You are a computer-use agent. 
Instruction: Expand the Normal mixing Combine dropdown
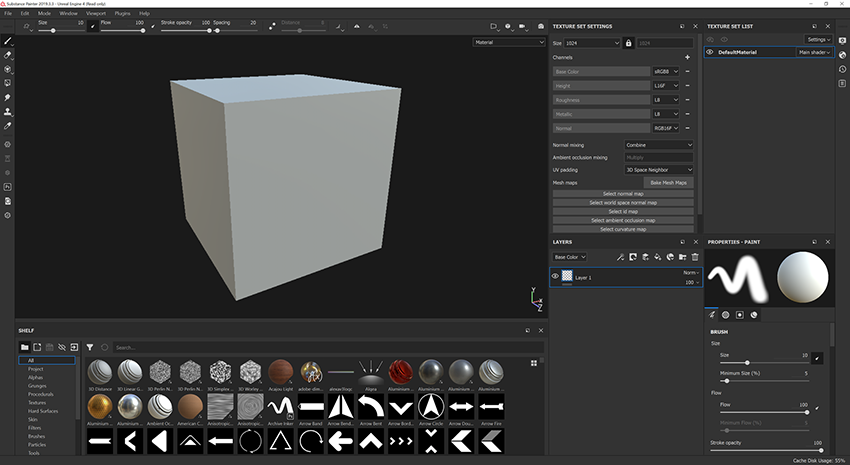658,145
